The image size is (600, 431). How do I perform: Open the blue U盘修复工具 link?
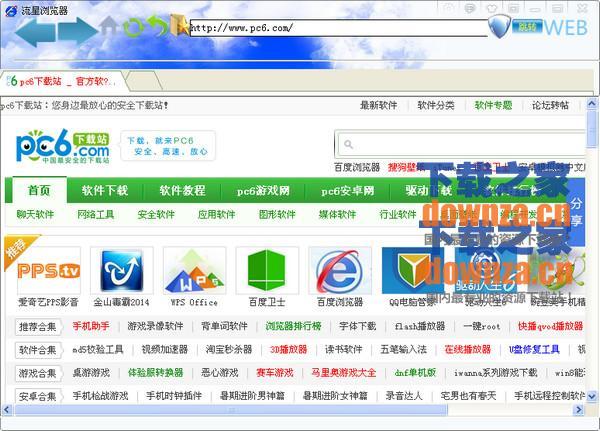(534, 349)
